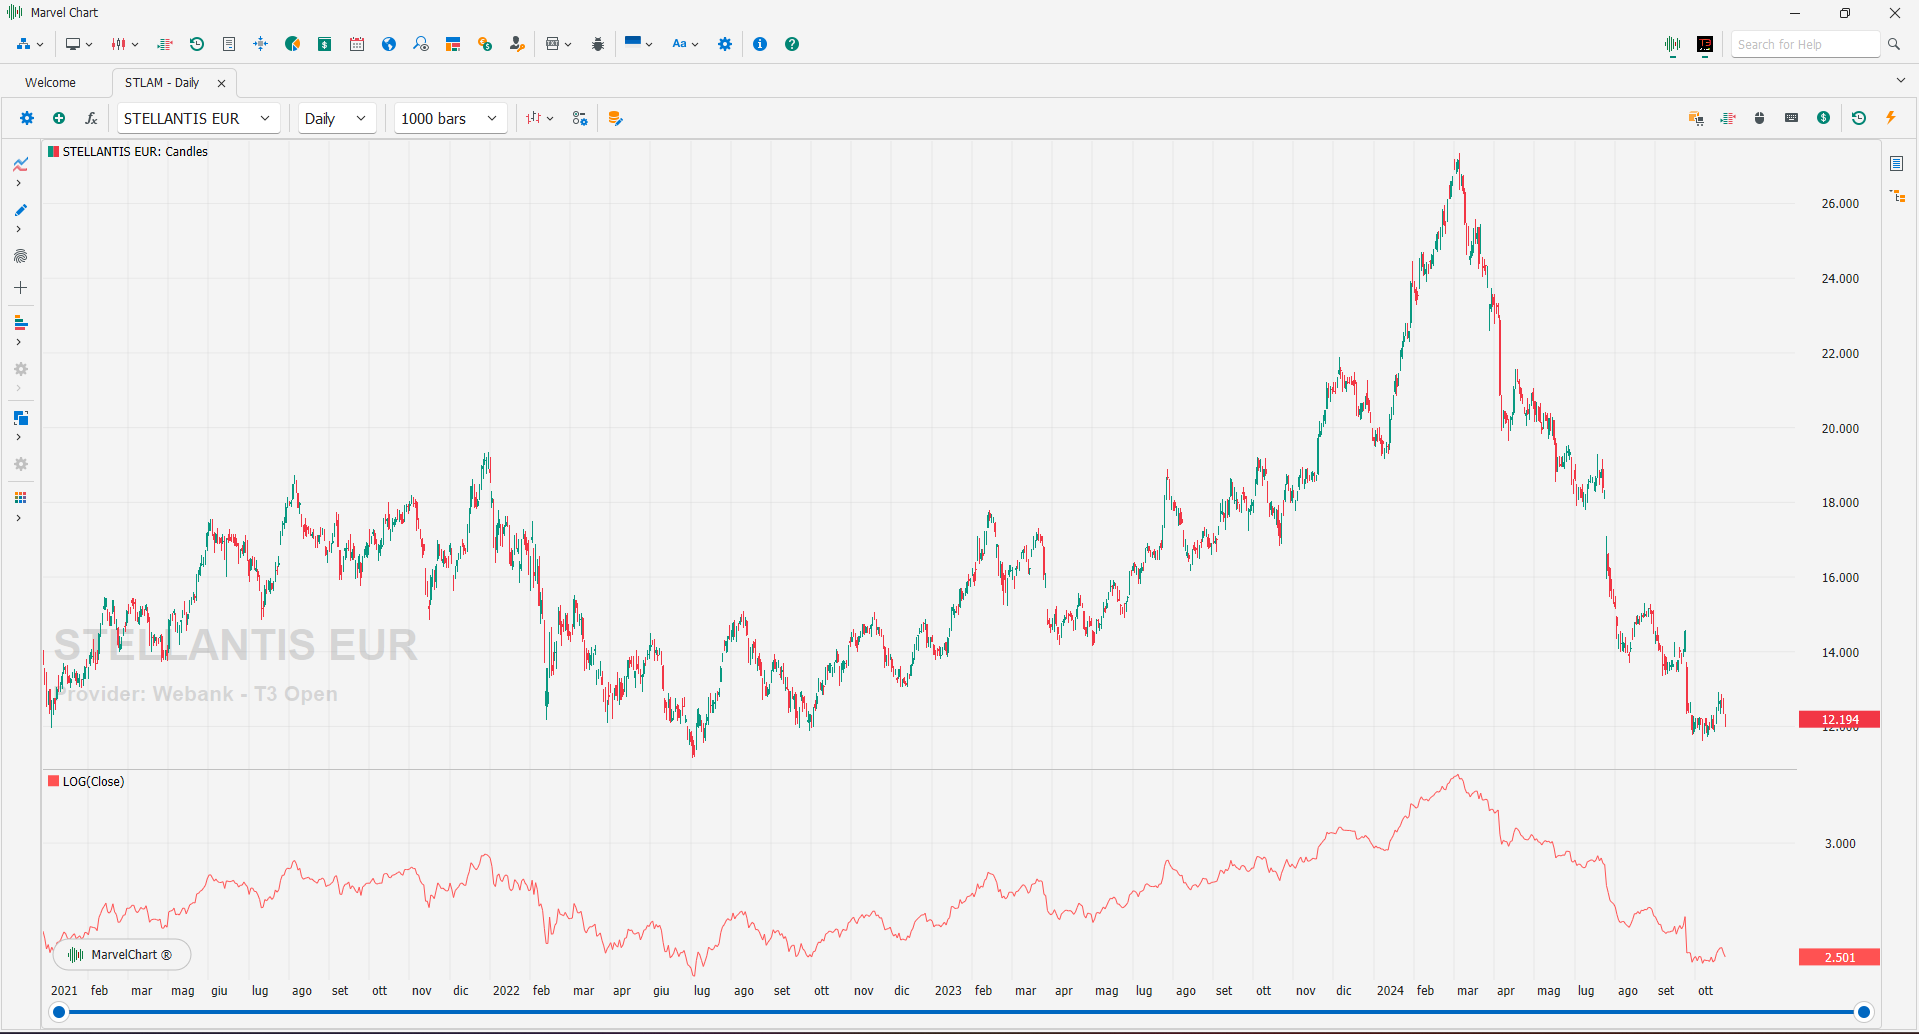This screenshot has width=1919, height=1034.
Task: Click the green plus add icon
Action: point(59,118)
